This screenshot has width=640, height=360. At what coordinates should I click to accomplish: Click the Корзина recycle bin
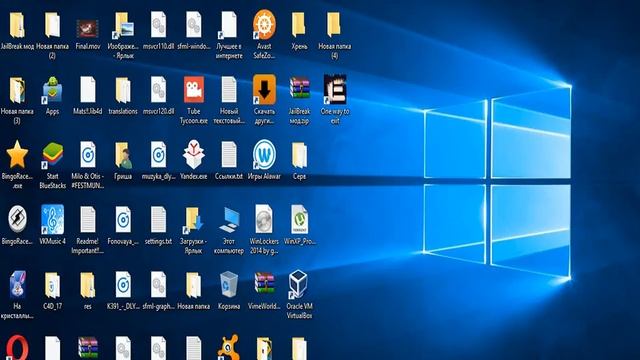[x=229, y=284]
